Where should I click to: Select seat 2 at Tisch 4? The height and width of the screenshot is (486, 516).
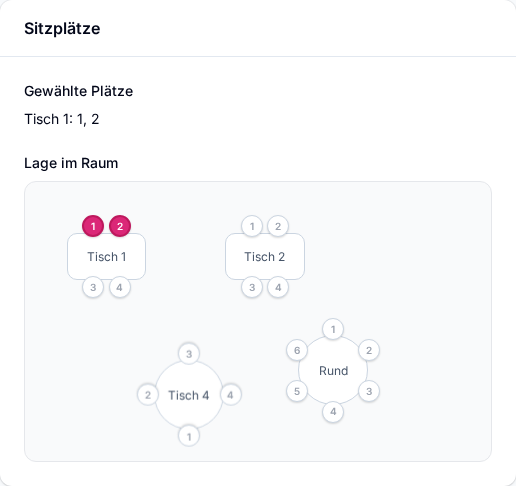click(148, 395)
